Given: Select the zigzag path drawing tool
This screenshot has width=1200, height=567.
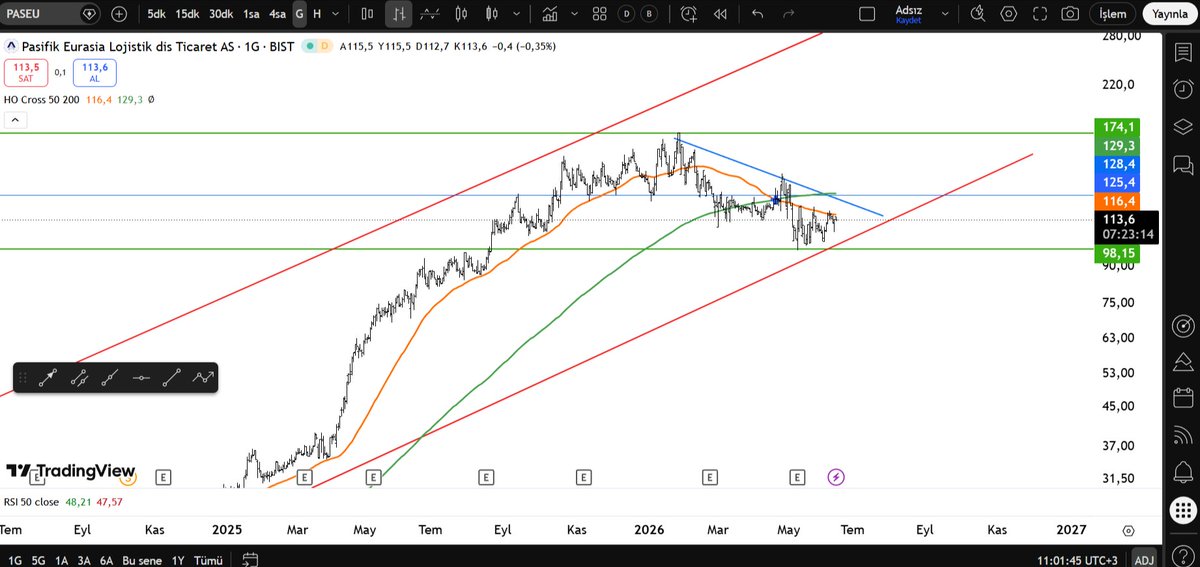Looking at the screenshot, I should click(x=203, y=378).
